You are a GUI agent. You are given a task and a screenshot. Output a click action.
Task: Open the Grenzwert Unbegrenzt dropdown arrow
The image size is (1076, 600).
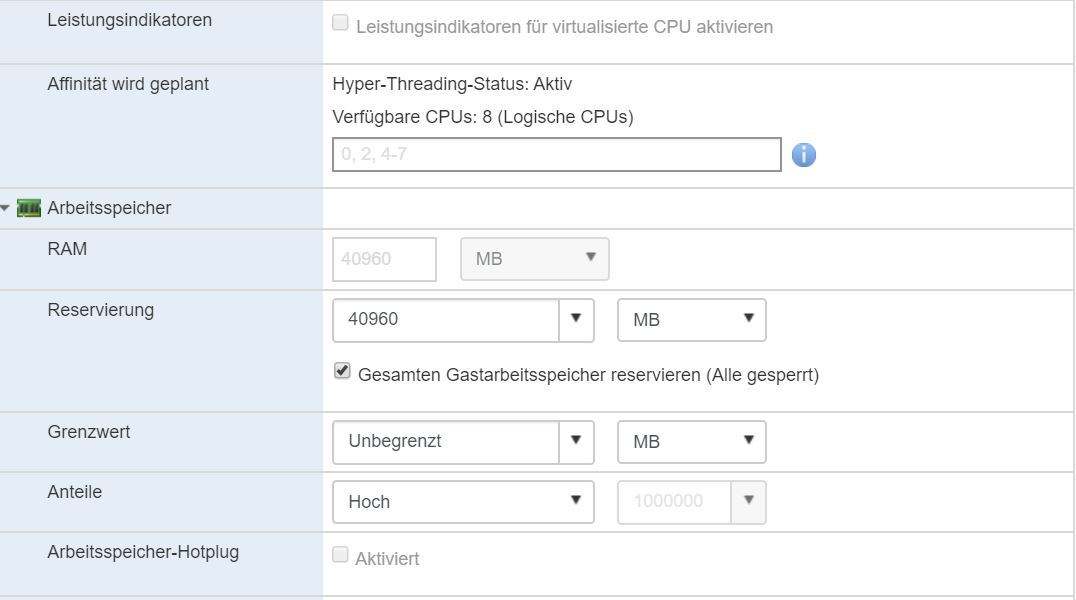pyautogui.click(x=576, y=441)
